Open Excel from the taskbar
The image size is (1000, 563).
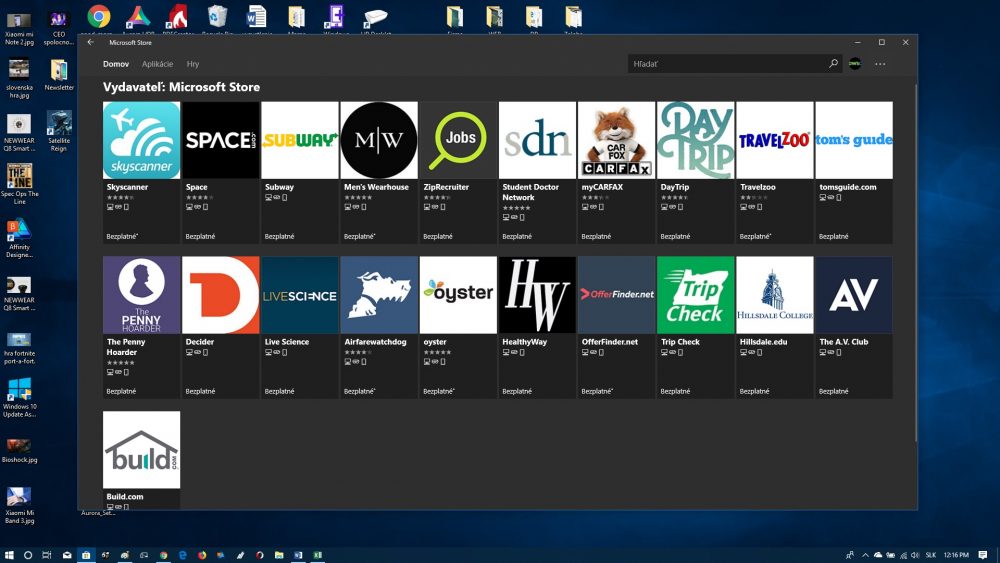tap(317, 555)
